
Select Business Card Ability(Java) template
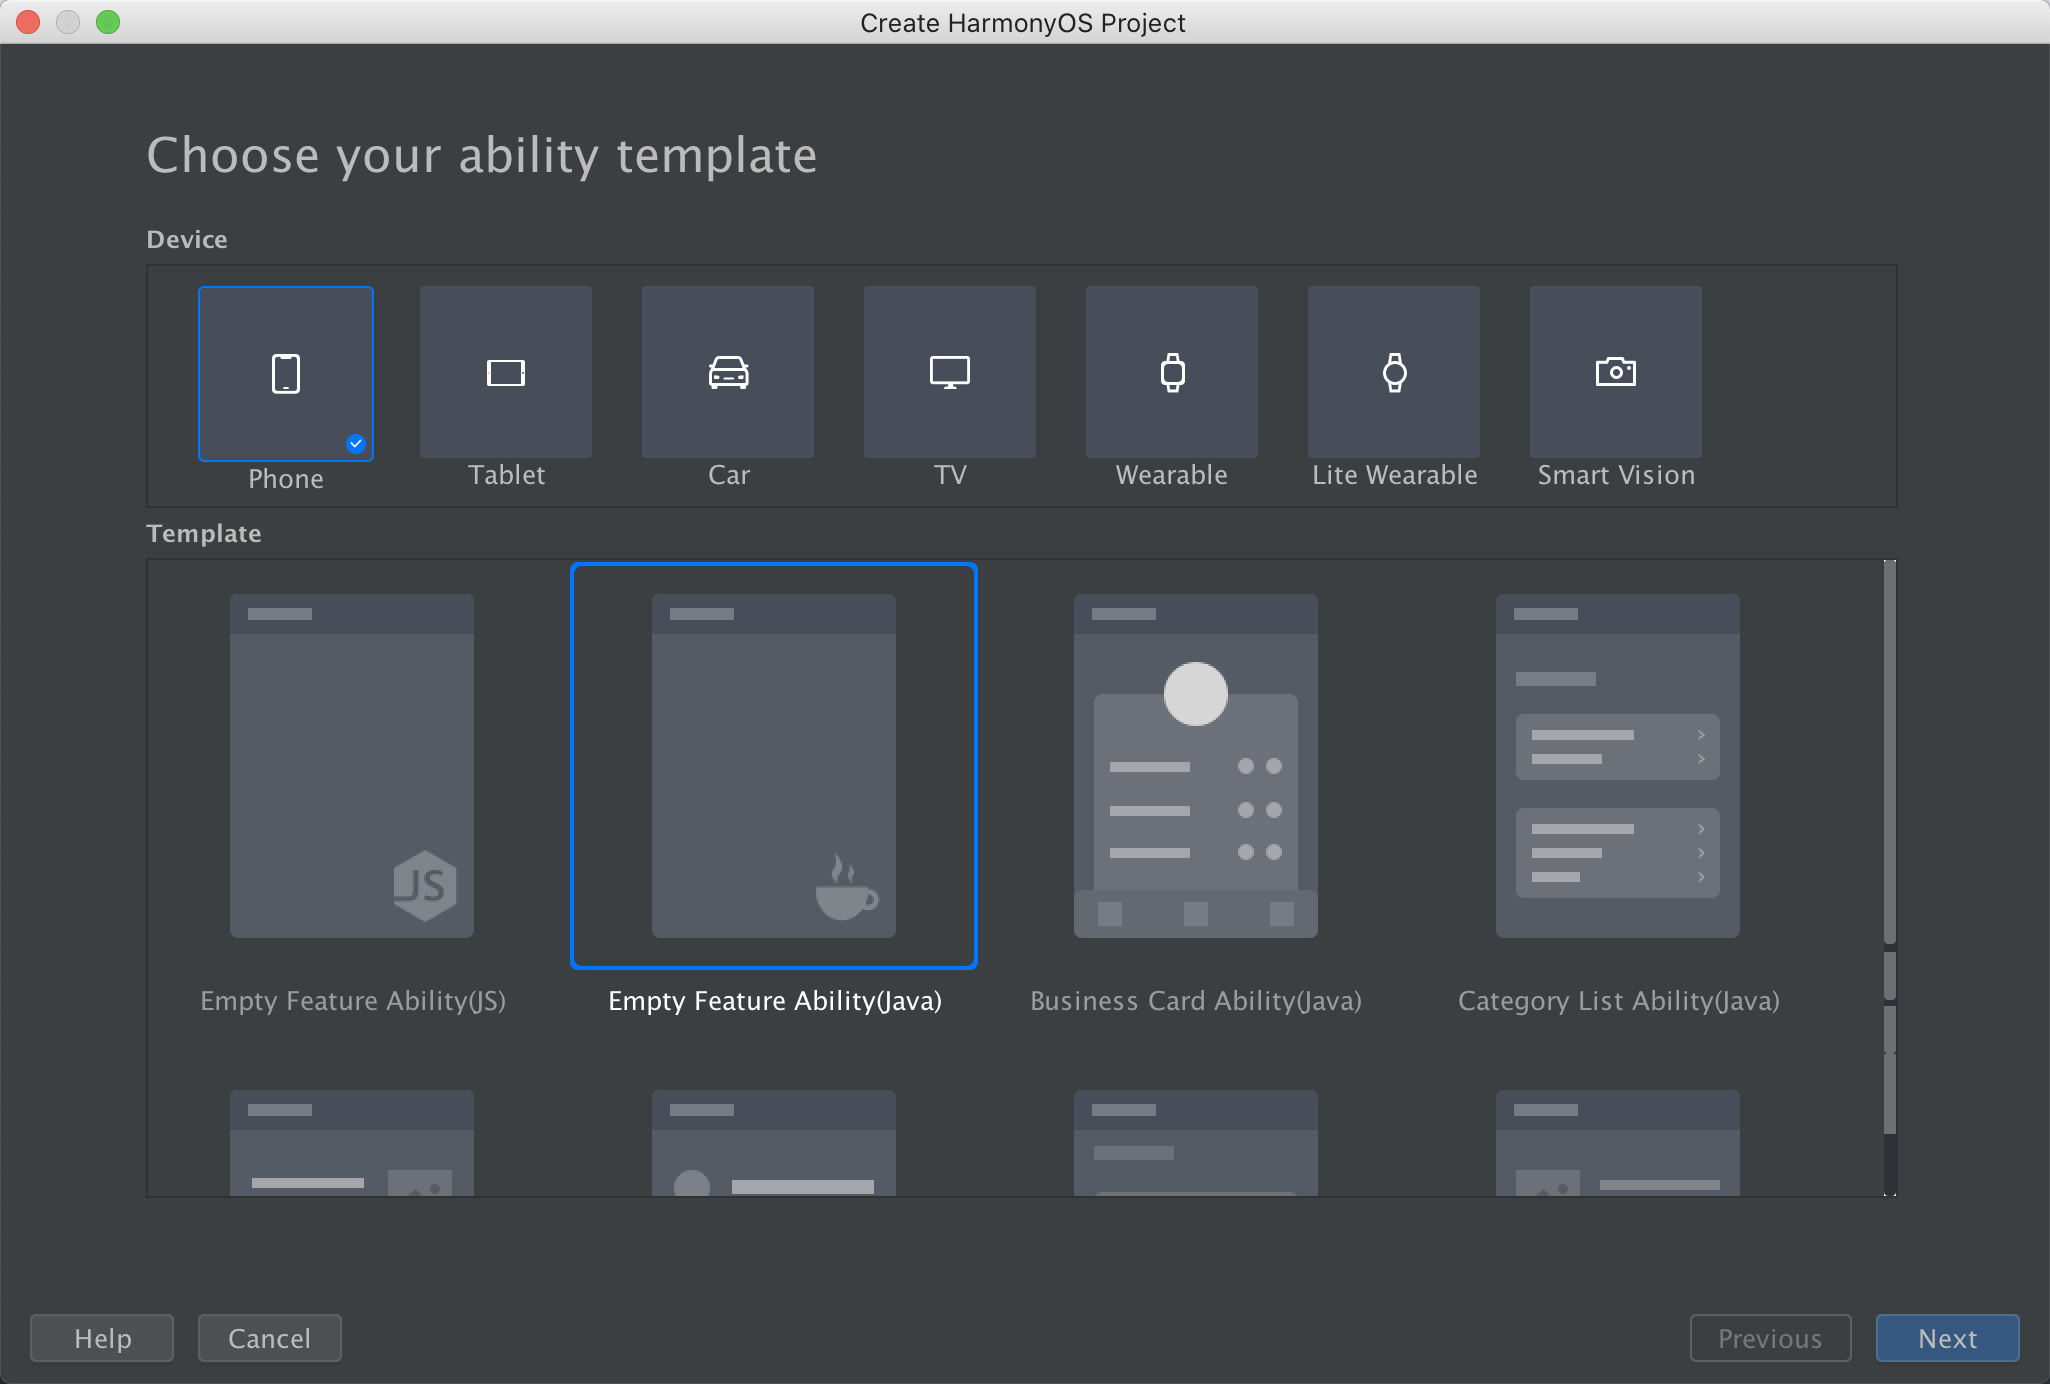(x=1196, y=766)
